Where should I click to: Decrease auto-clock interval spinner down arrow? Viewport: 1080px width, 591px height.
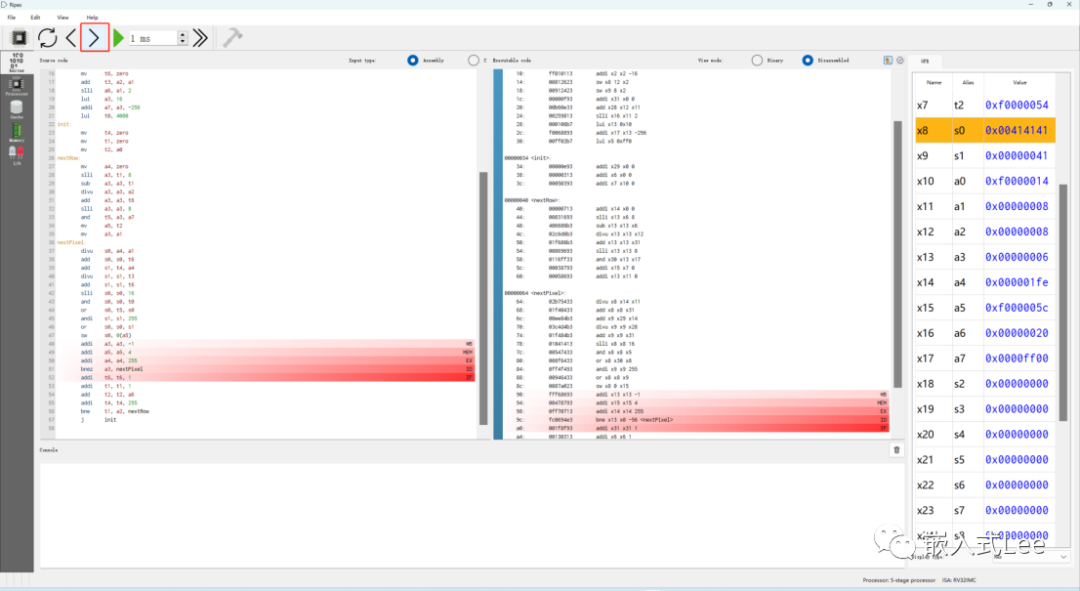[x=183, y=41]
